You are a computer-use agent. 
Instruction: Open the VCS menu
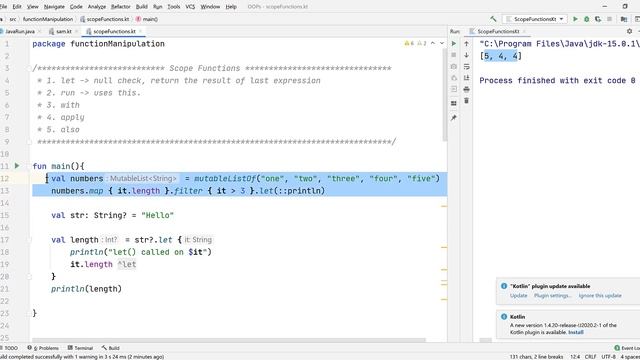tap(190, 7)
